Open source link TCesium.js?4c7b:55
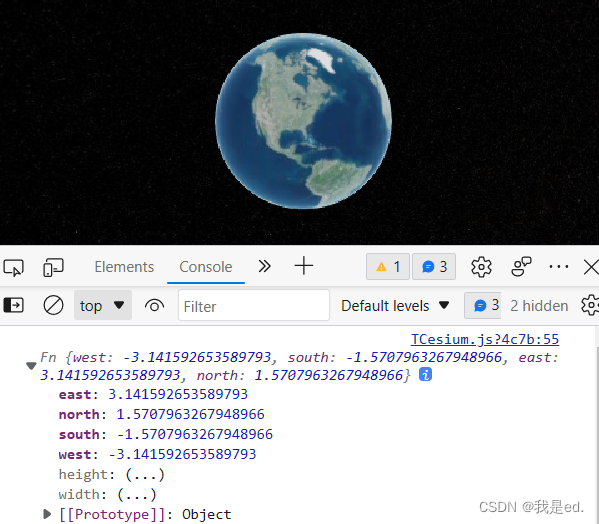The width and height of the screenshot is (599, 524). pos(485,339)
